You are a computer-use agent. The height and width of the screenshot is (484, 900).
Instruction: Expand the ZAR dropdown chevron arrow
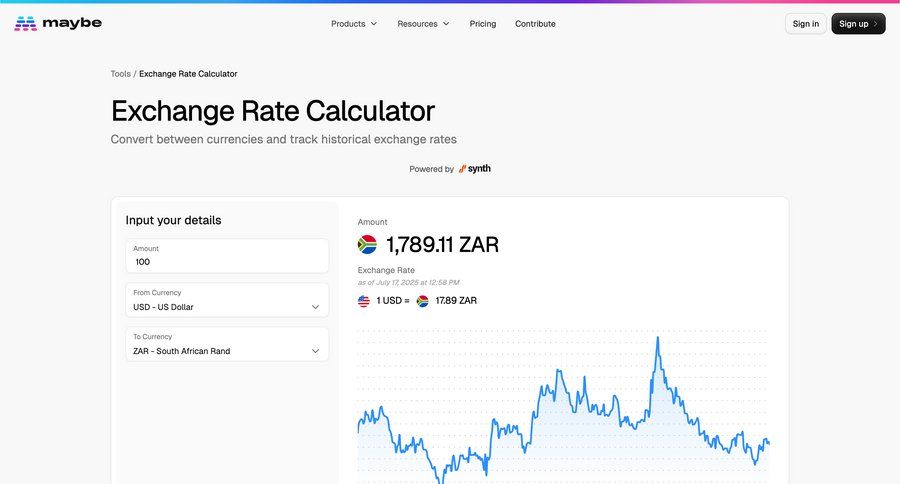(x=315, y=351)
